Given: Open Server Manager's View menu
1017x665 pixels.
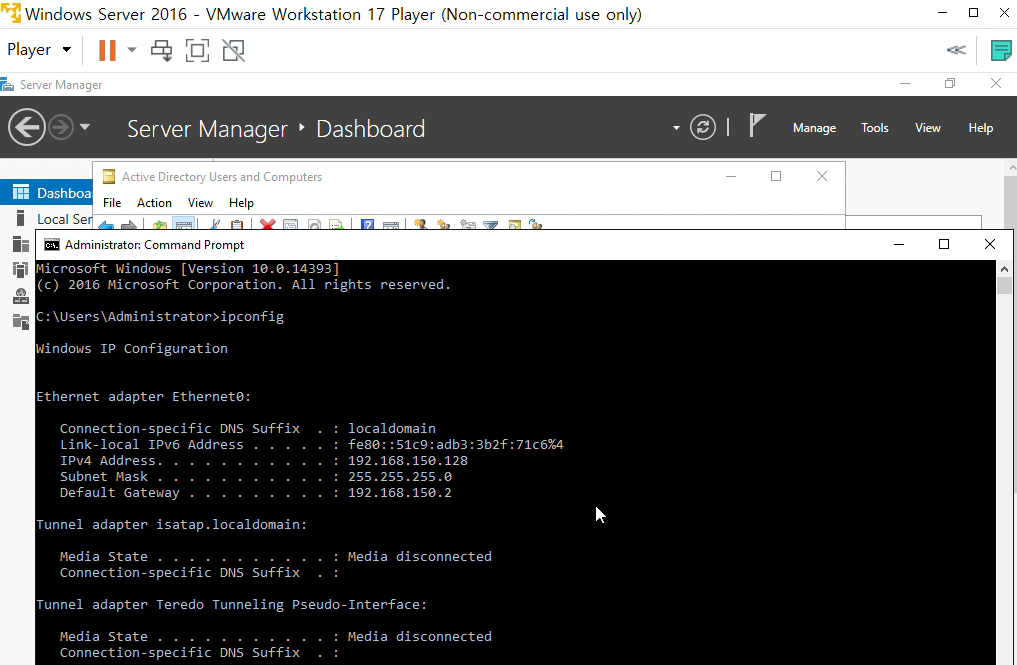Looking at the screenshot, I should (x=927, y=128).
